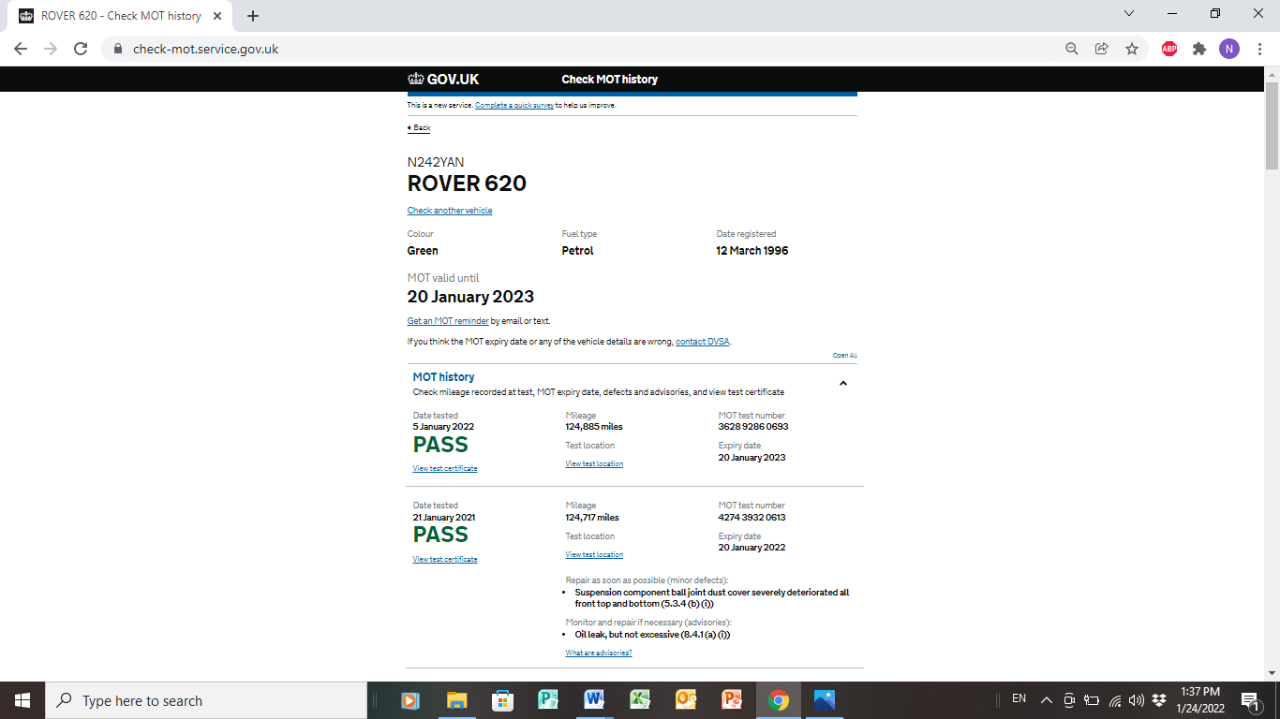Open Publisher from the taskbar
Viewport: 1280px width, 719px height.
[x=548, y=700]
